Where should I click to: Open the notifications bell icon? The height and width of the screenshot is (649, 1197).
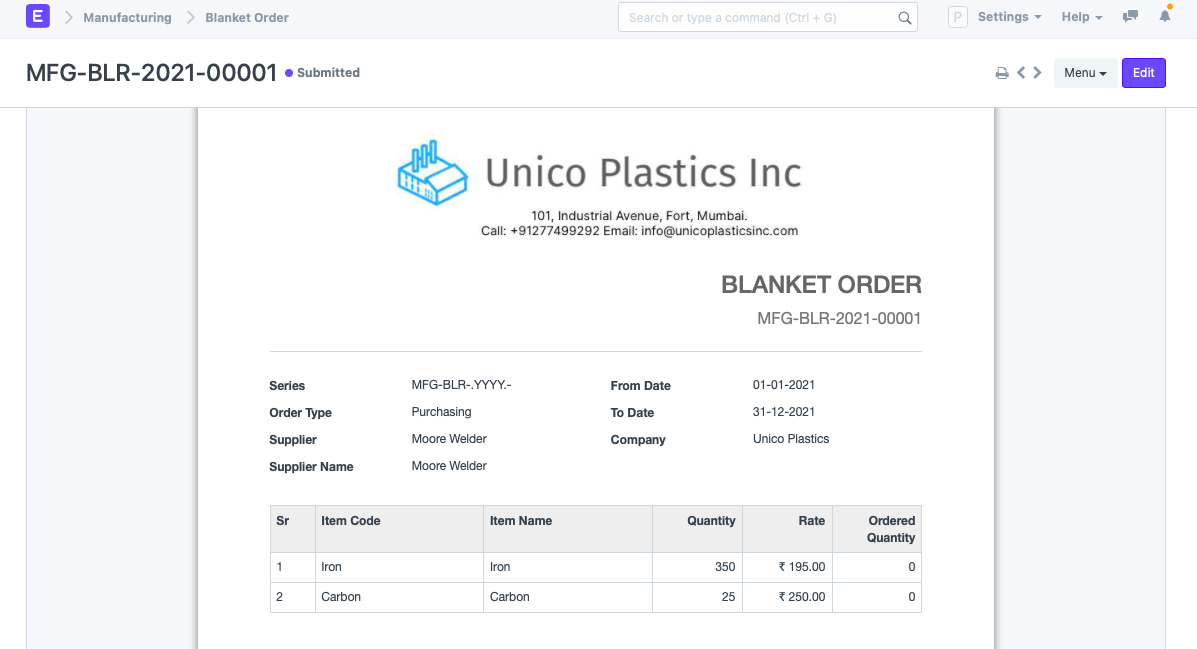pyautogui.click(x=1165, y=15)
